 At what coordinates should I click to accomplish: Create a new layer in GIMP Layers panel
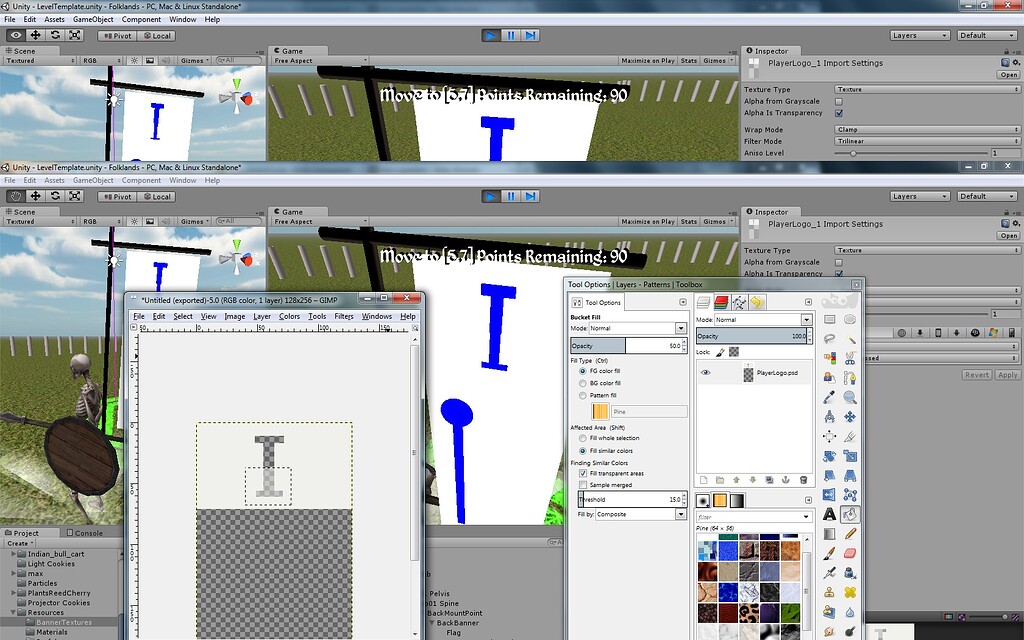point(703,480)
